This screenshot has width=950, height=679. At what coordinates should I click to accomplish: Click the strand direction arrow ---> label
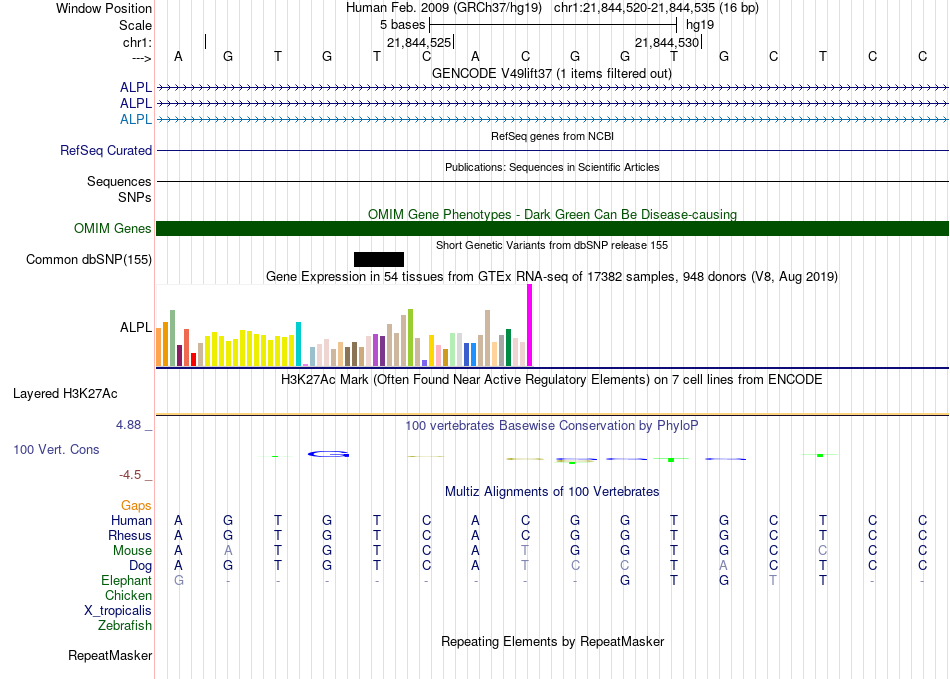pos(141,58)
